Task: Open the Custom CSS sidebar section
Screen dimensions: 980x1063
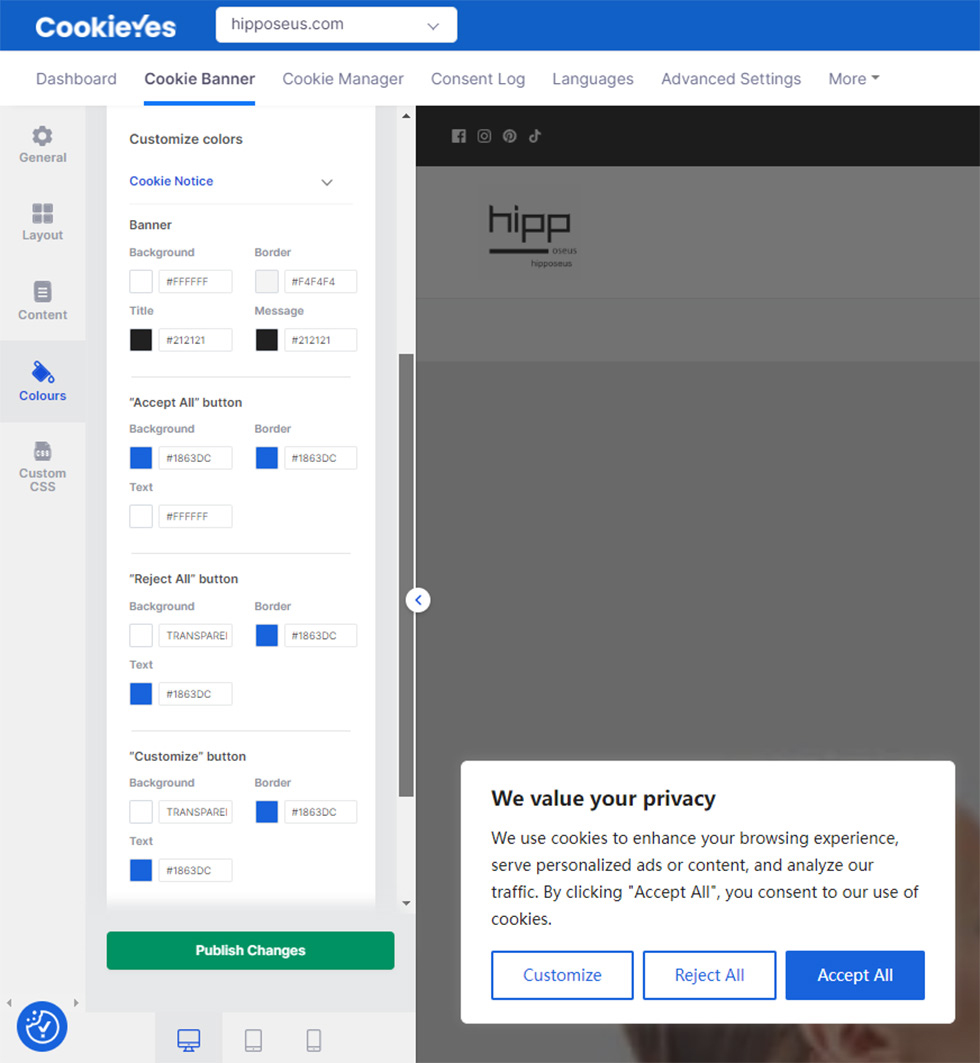Action: [x=42, y=466]
